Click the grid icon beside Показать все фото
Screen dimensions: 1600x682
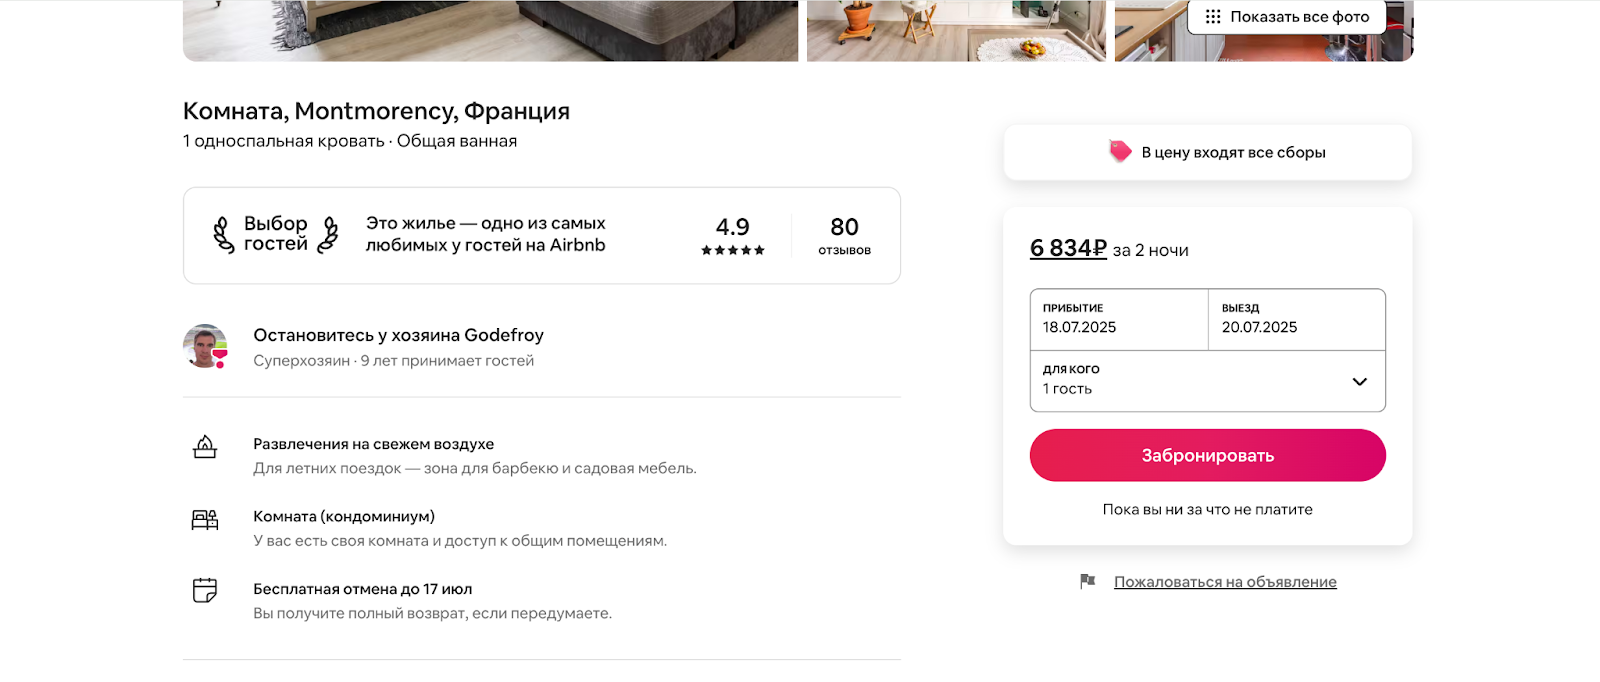1213,16
